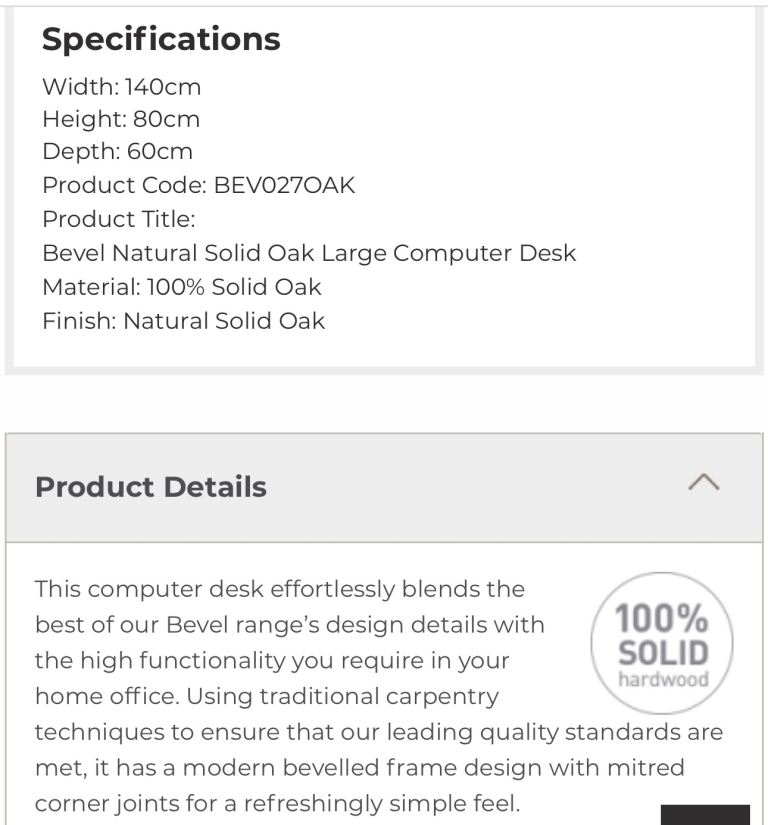Viewport: 768px width, 825px height.
Task: Click the Finish: Natural Solid Oak line
Action: pos(183,321)
